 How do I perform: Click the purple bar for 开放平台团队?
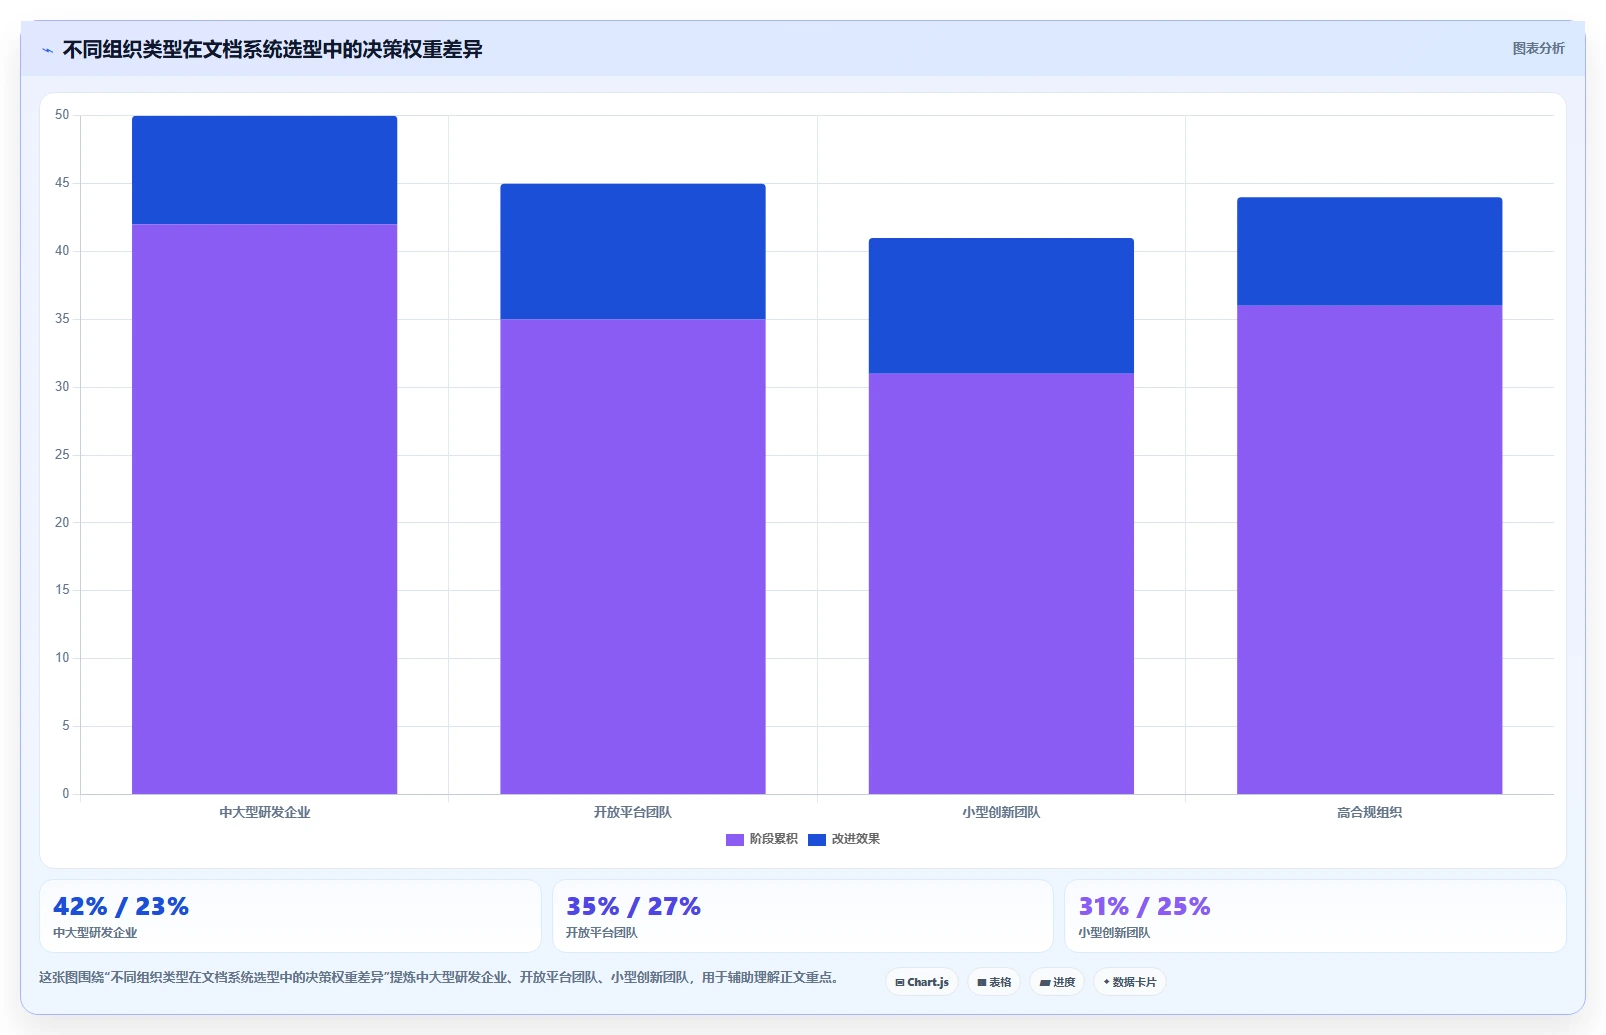633,556
